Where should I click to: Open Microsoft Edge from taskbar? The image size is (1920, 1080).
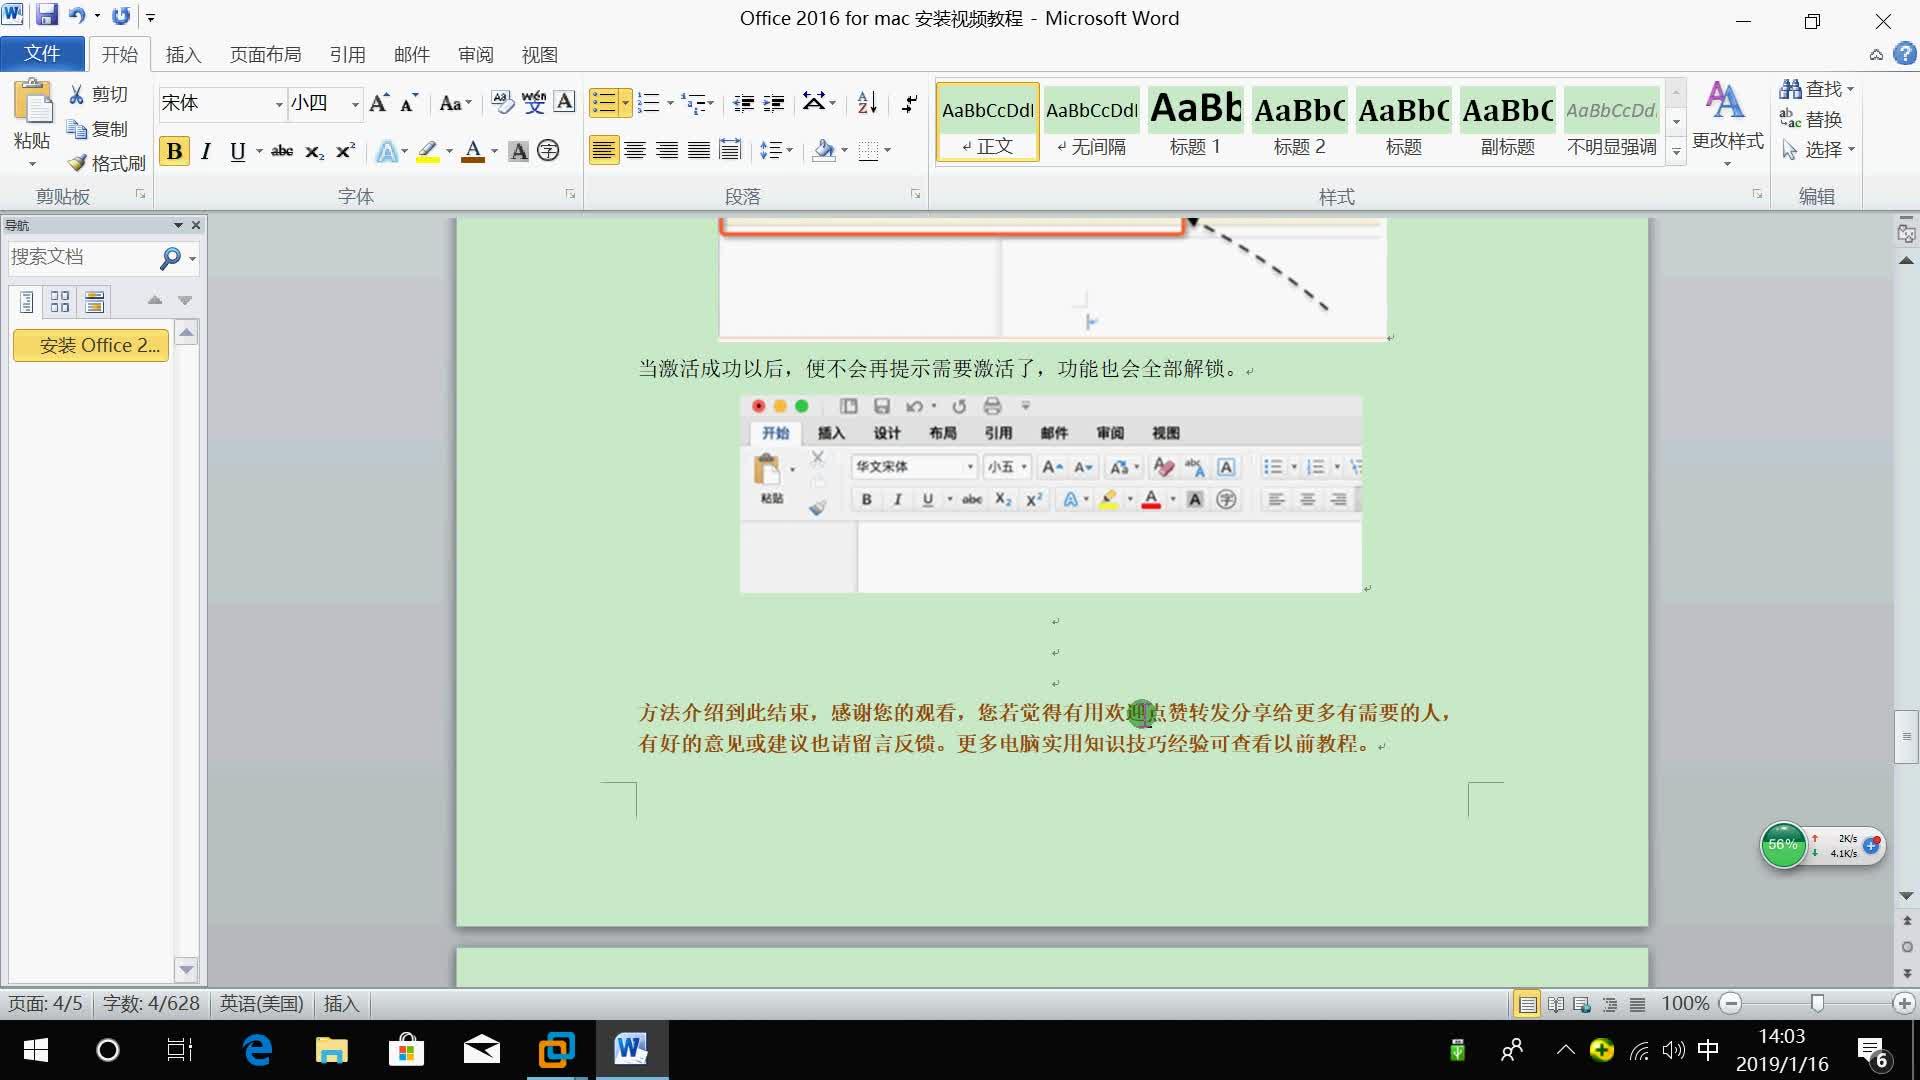tap(257, 1050)
